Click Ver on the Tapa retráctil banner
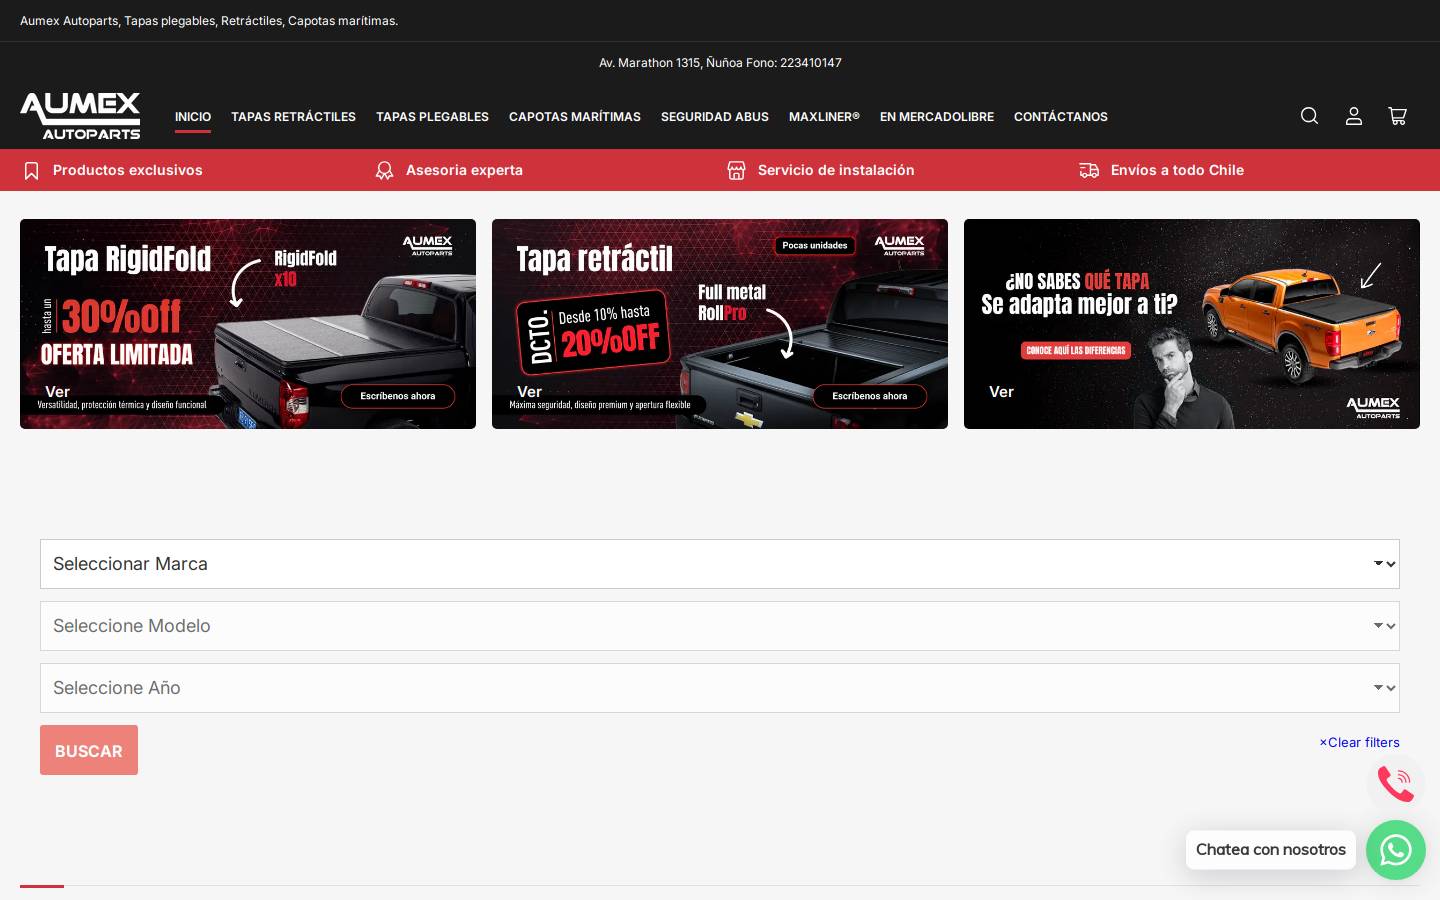 click(x=529, y=392)
